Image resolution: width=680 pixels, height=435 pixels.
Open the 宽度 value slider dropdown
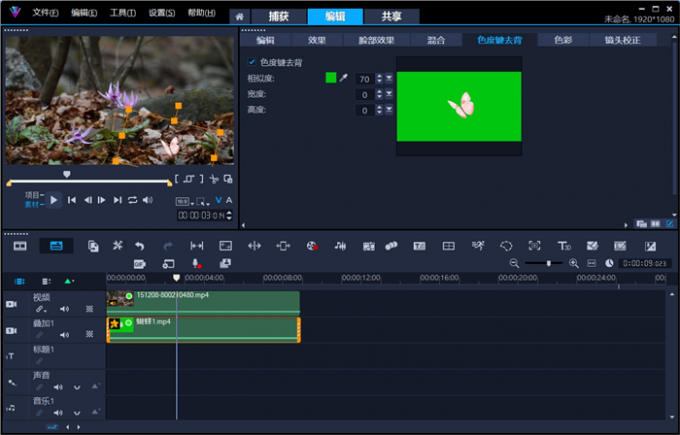tap(389, 94)
